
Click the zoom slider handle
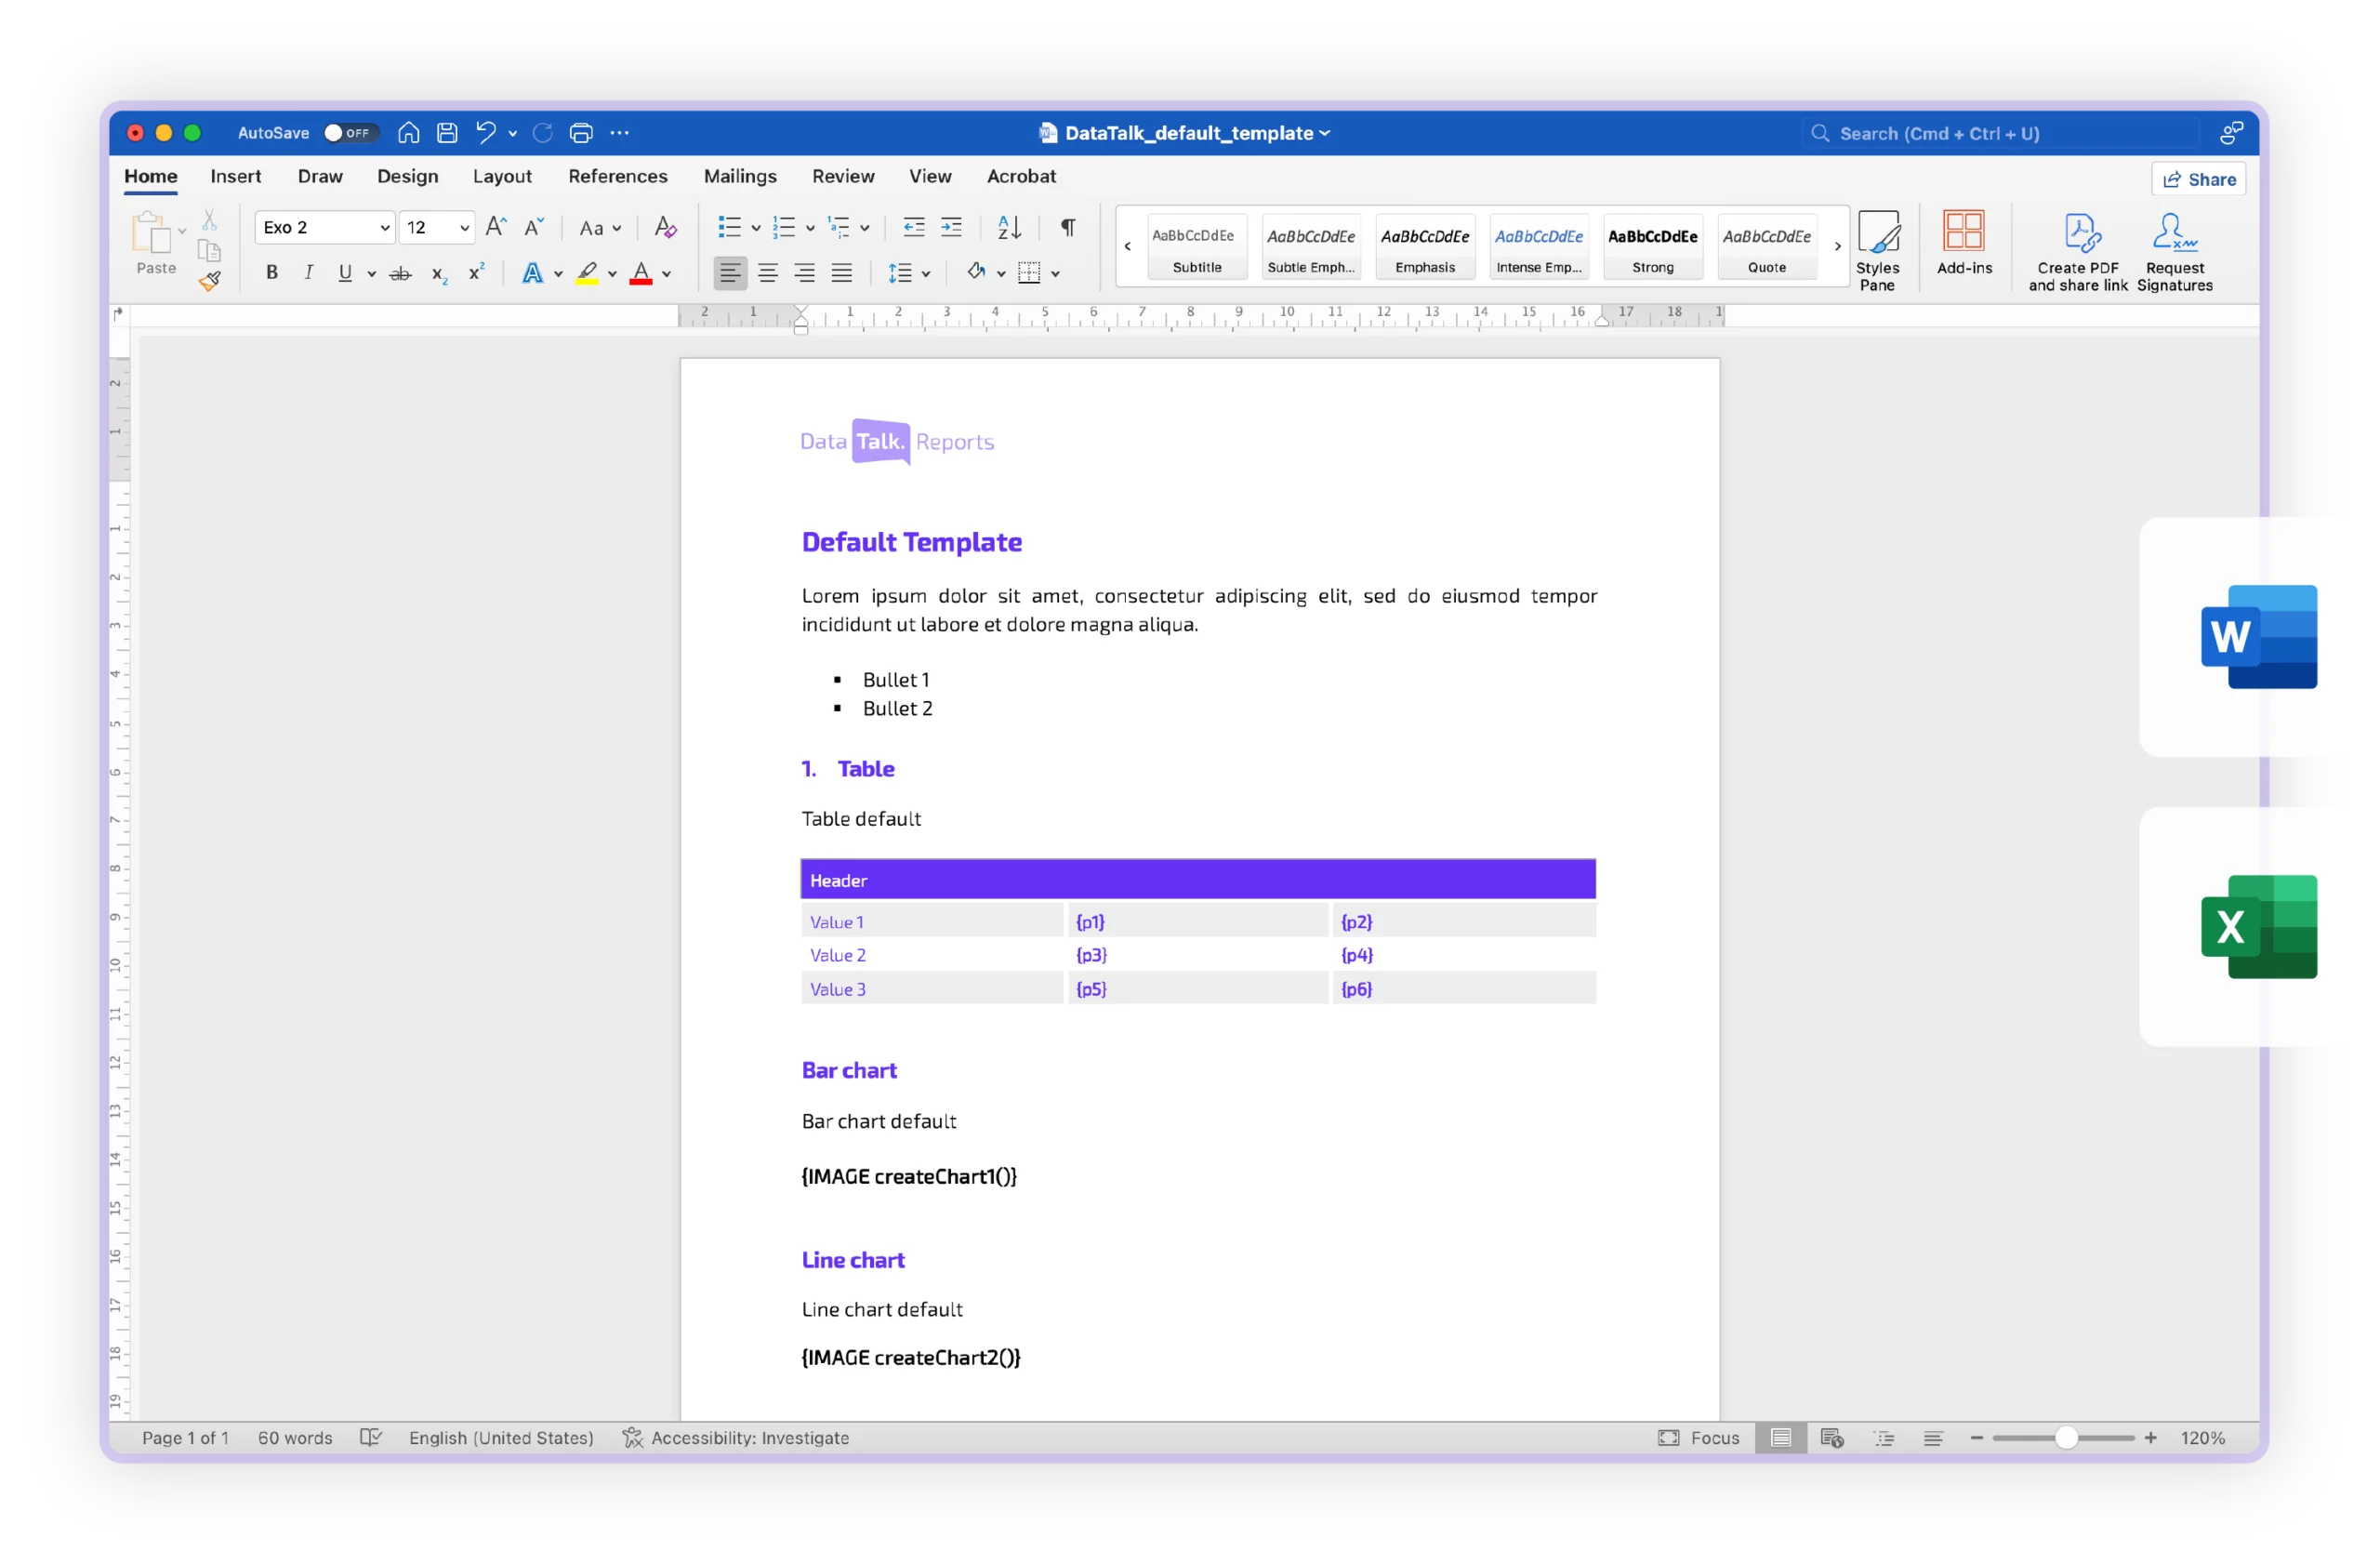[2066, 1438]
